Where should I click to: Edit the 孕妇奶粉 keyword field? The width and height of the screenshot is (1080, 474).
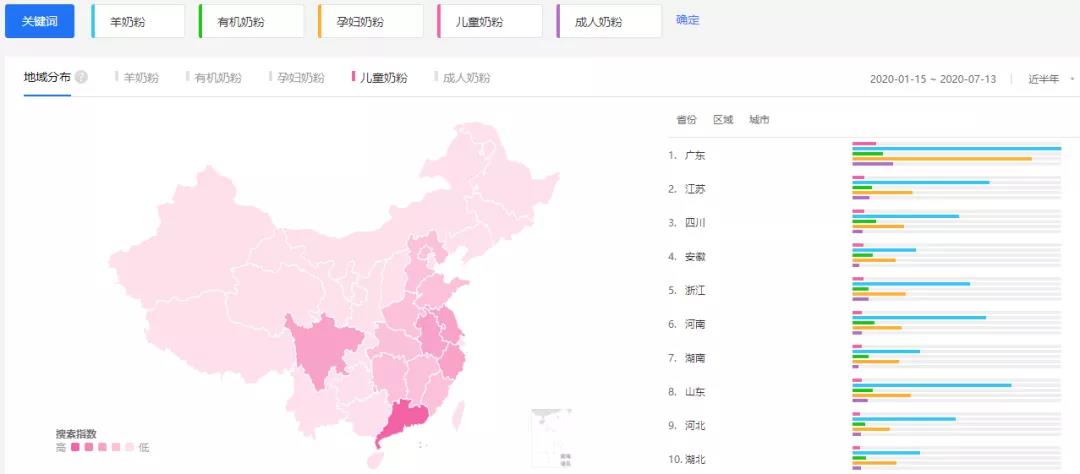click(x=371, y=21)
